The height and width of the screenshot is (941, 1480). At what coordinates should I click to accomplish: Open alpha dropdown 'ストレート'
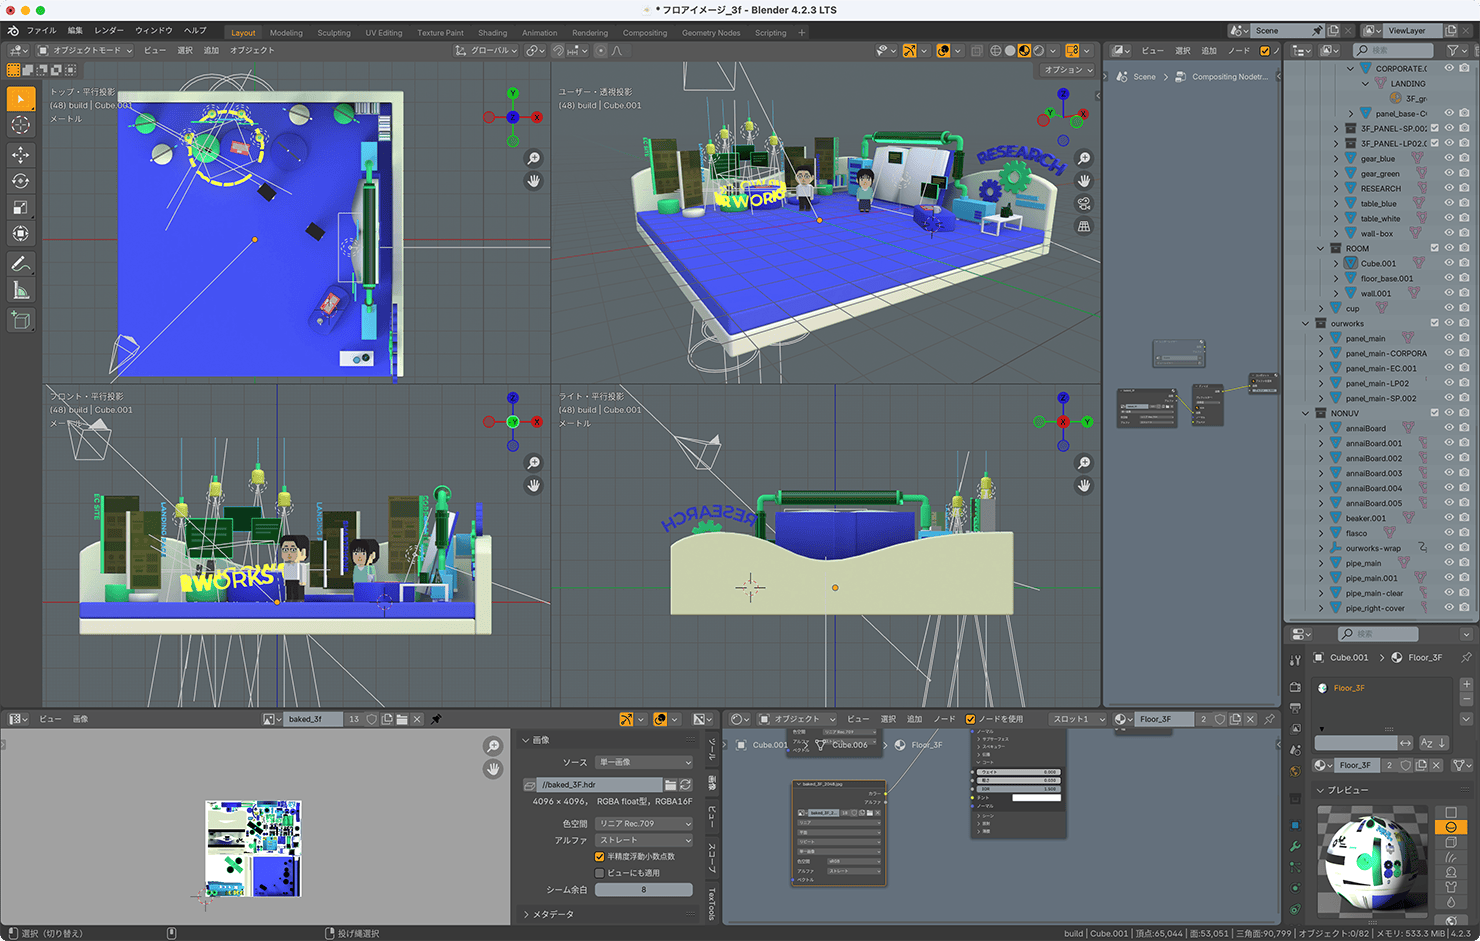coord(644,840)
